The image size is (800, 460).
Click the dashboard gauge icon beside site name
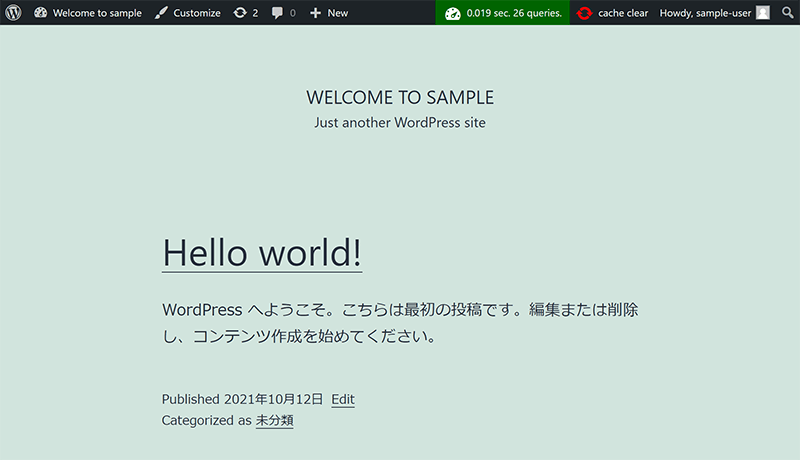tap(40, 13)
